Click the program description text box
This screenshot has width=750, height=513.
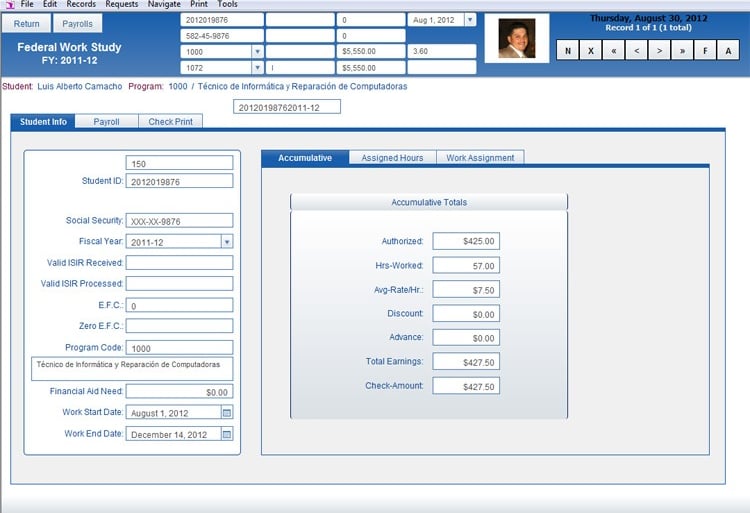[132, 369]
